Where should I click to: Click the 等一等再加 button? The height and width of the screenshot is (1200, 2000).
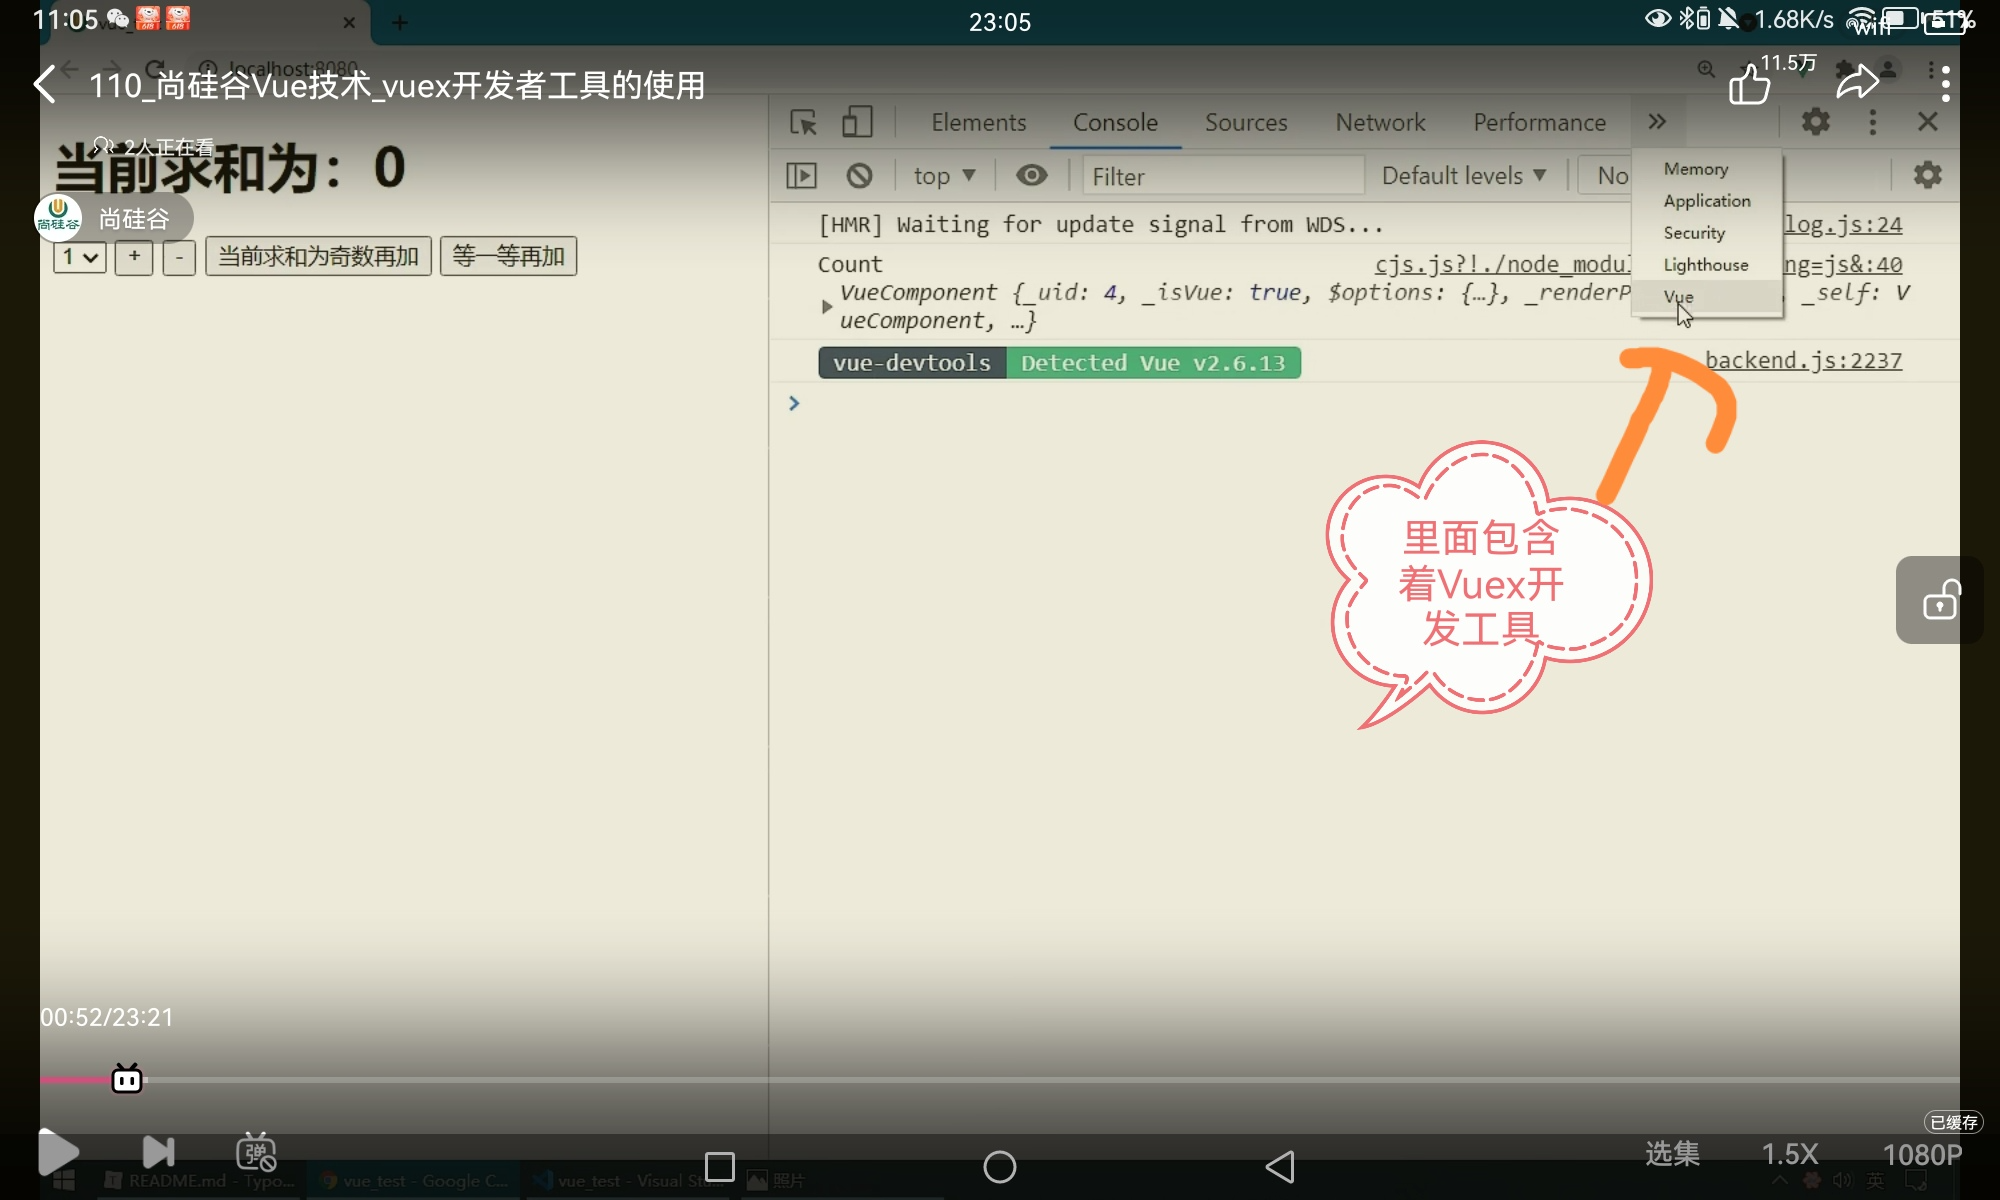pos(508,256)
